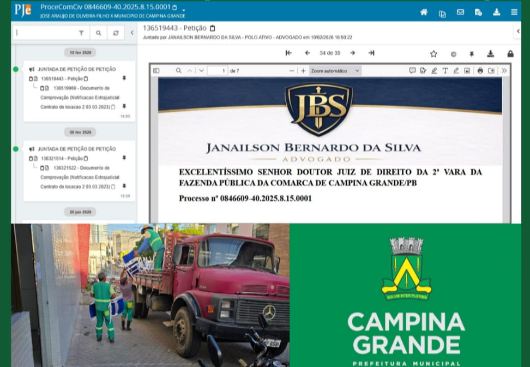Zoom in the PDF
The image size is (530, 367).
click(303, 71)
